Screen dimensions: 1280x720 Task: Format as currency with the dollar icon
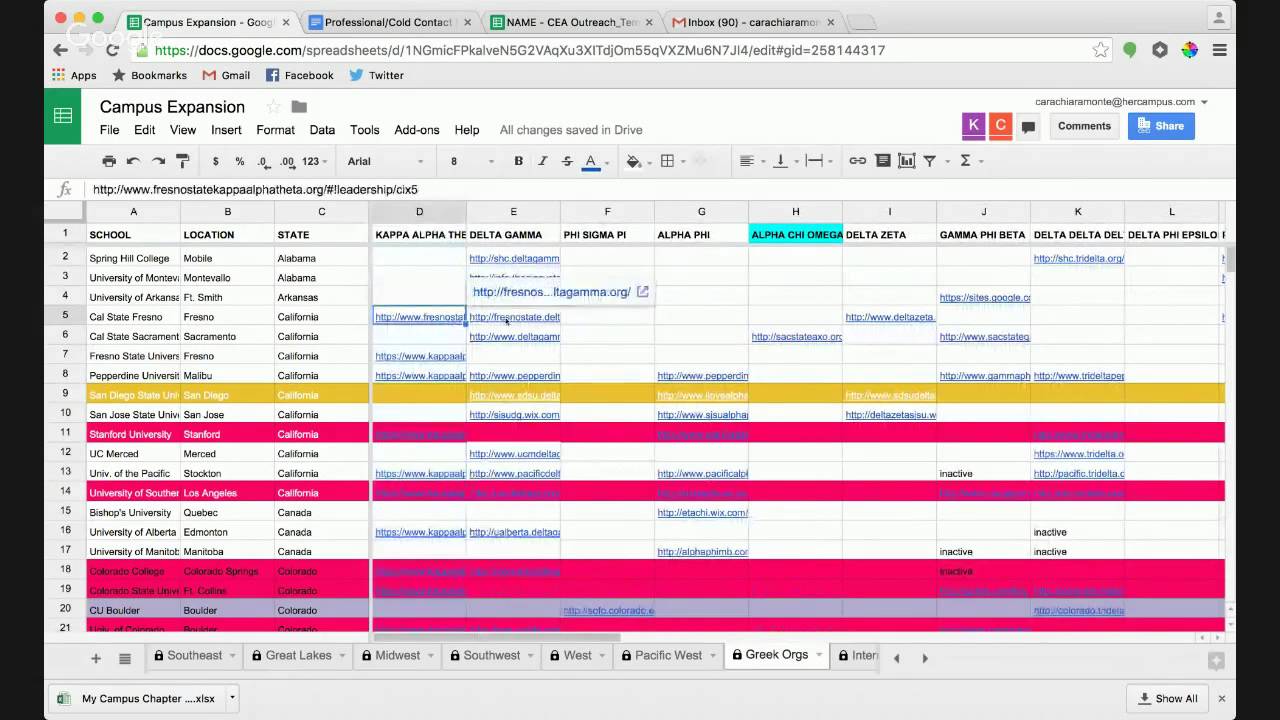tap(216, 161)
